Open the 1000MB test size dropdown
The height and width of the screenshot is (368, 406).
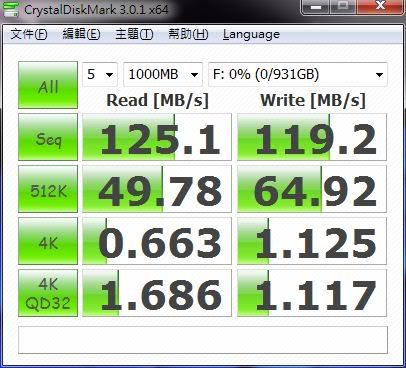pyautogui.click(x=163, y=74)
